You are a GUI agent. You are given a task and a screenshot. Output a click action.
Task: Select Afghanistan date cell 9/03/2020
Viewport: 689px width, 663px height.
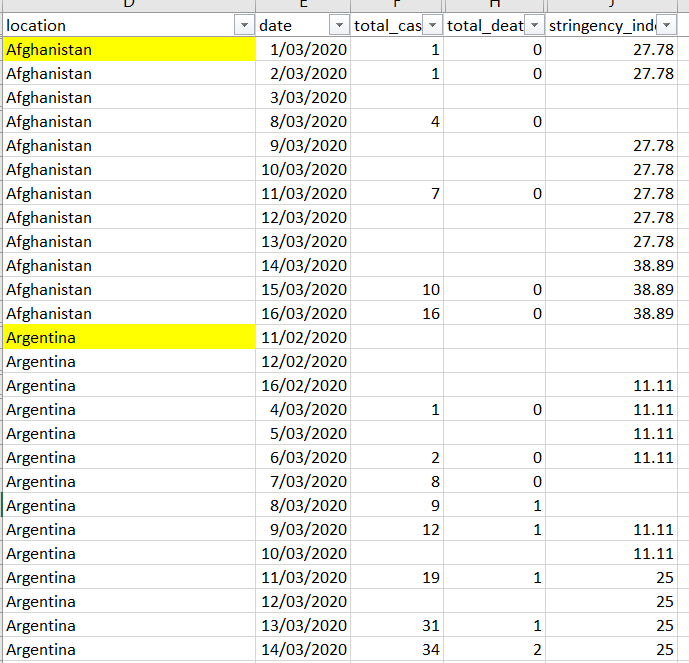(303, 145)
